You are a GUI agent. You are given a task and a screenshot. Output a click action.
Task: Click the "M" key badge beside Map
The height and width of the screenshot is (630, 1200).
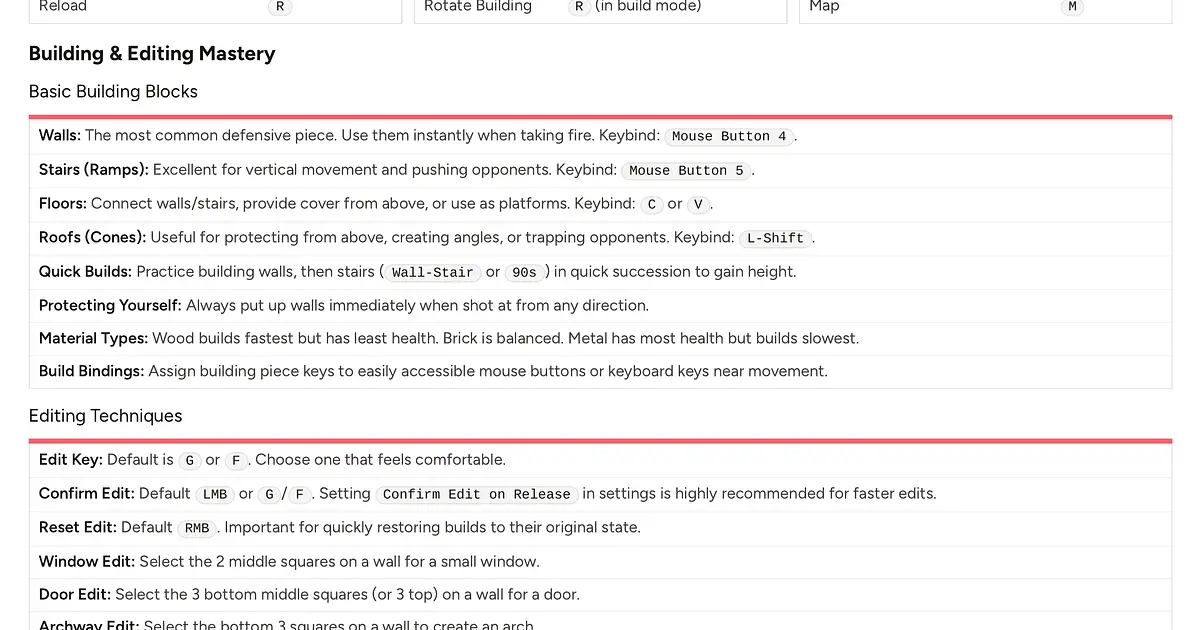[x=1072, y=6]
